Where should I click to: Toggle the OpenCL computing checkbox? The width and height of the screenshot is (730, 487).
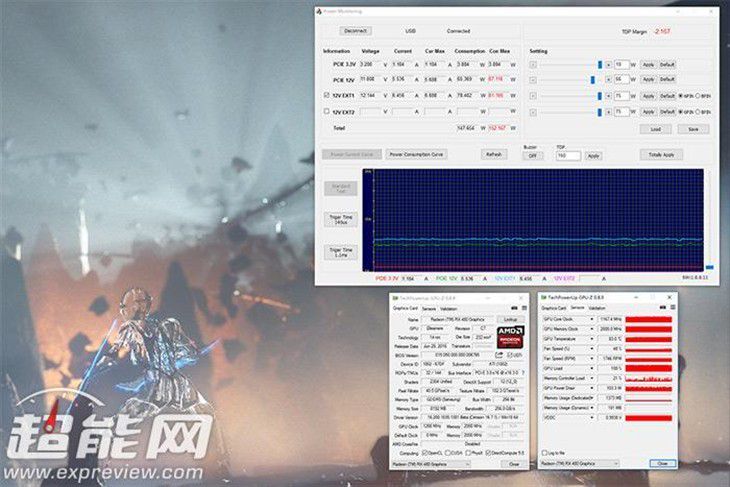click(x=424, y=453)
